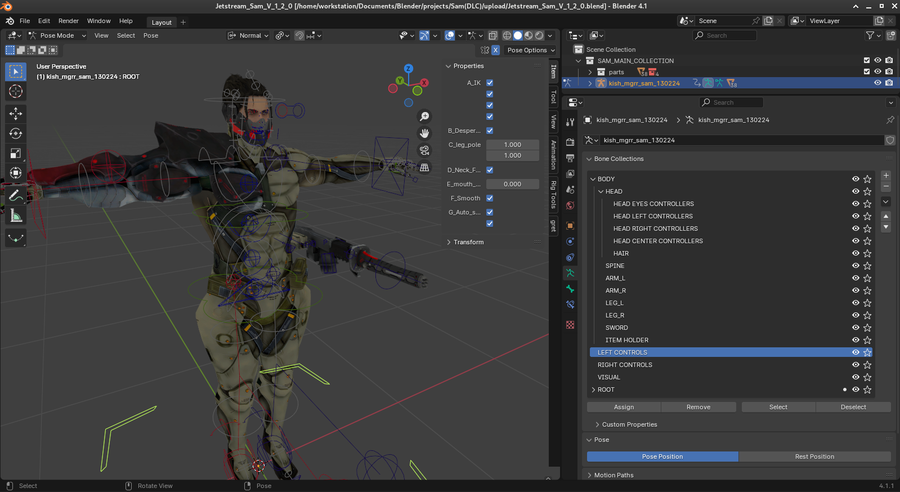Image resolution: width=900 pixels, height=492 pixels.
Task: Expand the Custom Properties section
Action: pyautogui.click(x=627, y=425)
